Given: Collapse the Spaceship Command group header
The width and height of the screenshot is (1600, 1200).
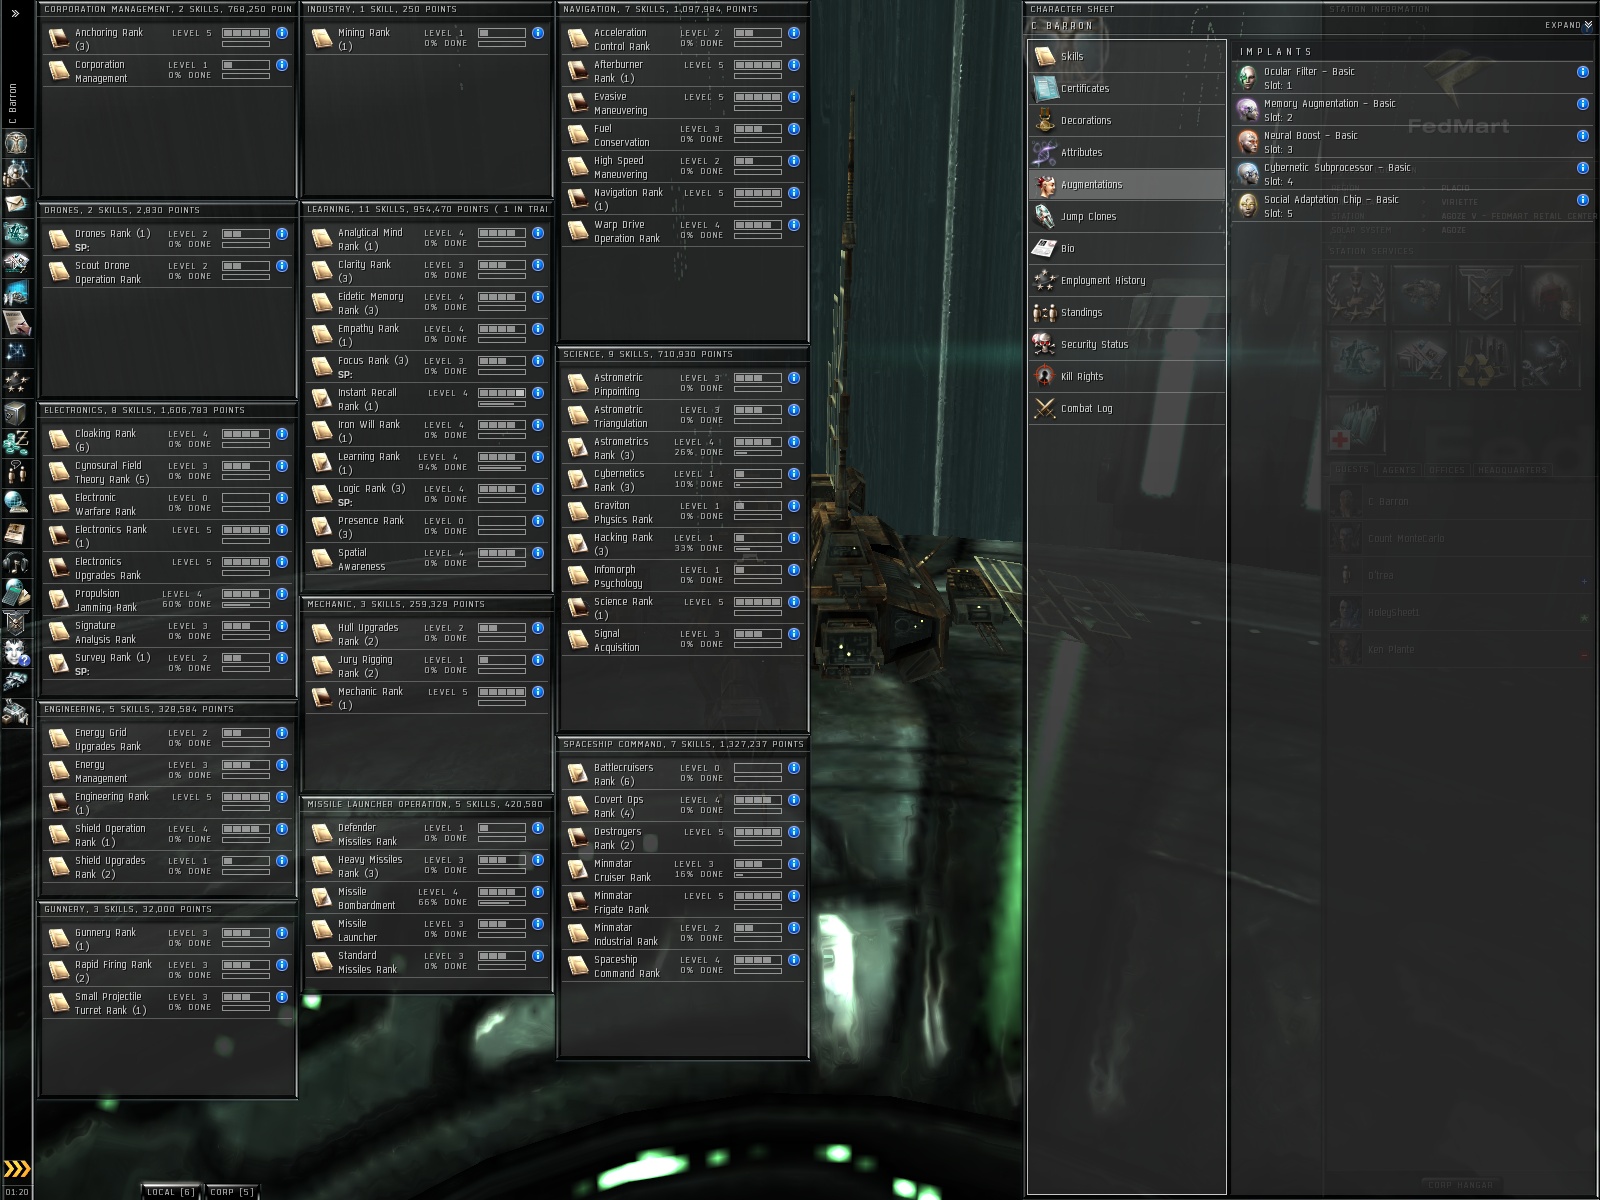Looking at the screenshot, I should pos(684,744).
